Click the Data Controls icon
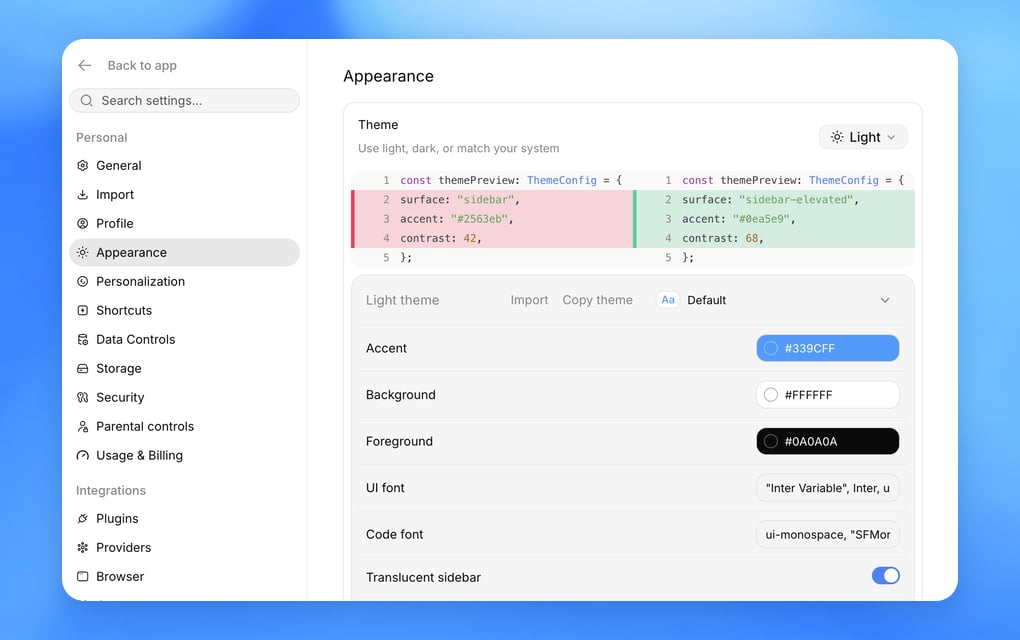The height and width of the screenshot is (640, 1020). point(83,340)
